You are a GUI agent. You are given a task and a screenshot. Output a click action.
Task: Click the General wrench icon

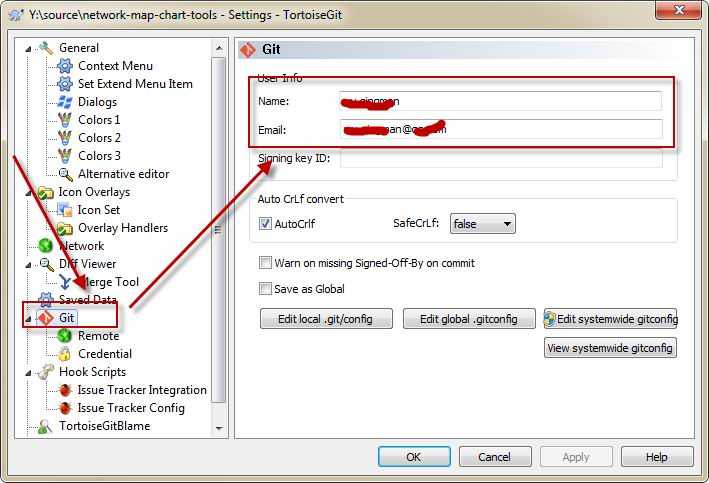pos(46,48)
